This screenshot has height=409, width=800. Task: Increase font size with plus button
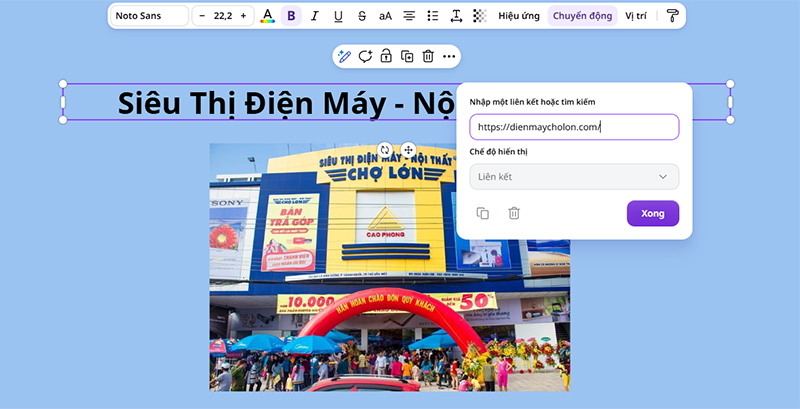coord(243,16)
